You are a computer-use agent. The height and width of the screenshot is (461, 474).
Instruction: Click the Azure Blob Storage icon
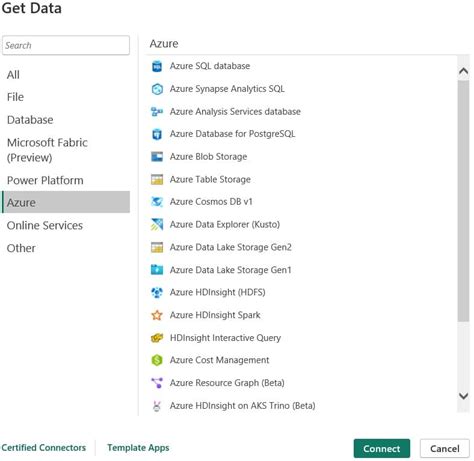pyautogui.click(x=157, y=157)
